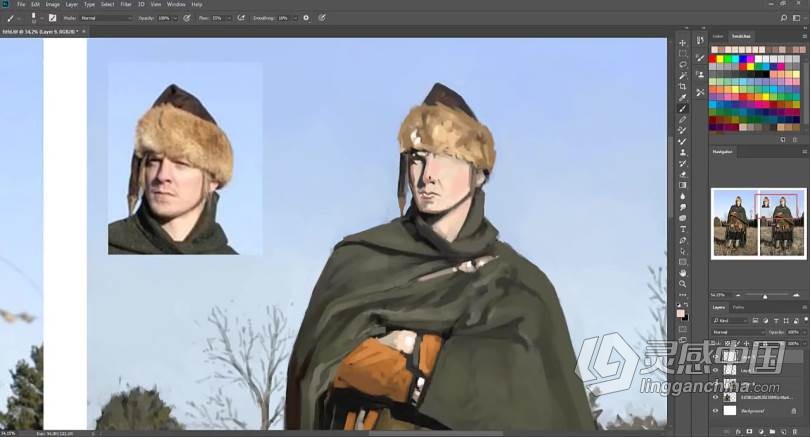Select the Gradient tool
The width and height of the screenshot is (810, 437).
click(682, 185)
